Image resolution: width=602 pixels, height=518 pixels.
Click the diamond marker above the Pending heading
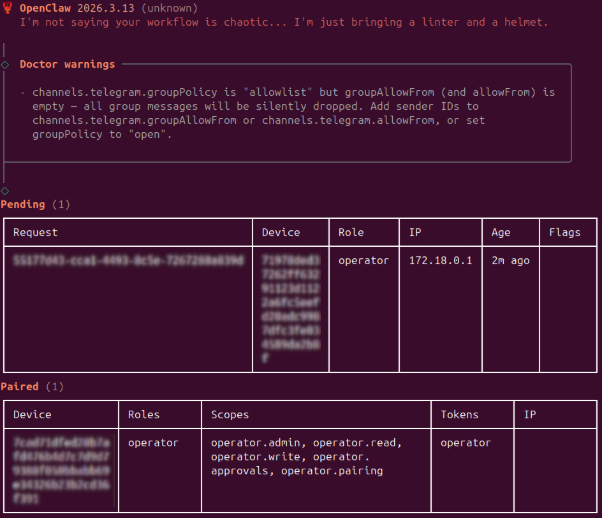(5, 190)
